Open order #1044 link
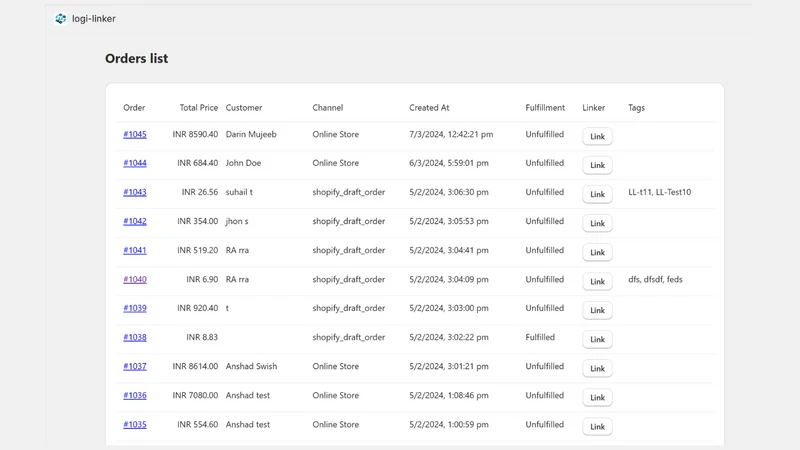 point(135,163)
